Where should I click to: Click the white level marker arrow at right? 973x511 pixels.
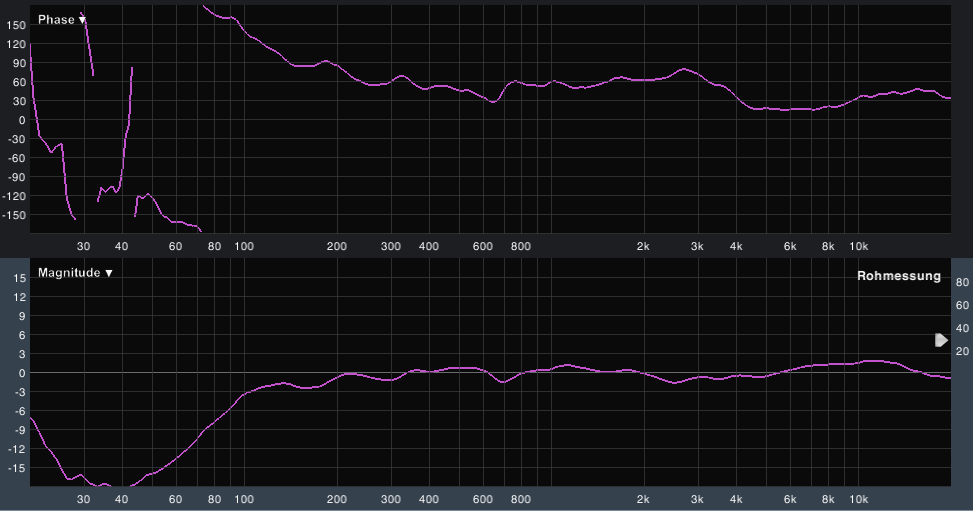tap(941, 340)
